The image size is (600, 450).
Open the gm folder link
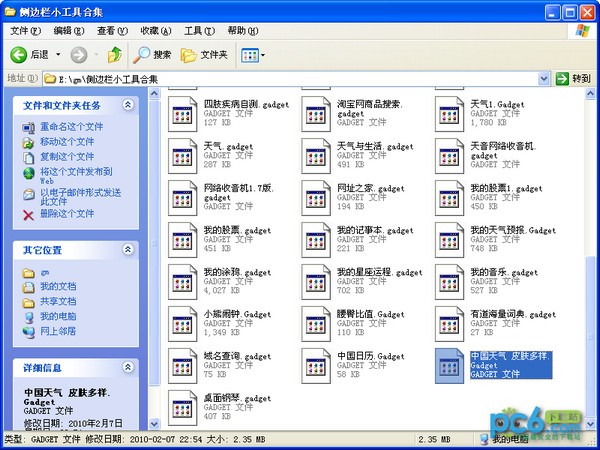44,273
